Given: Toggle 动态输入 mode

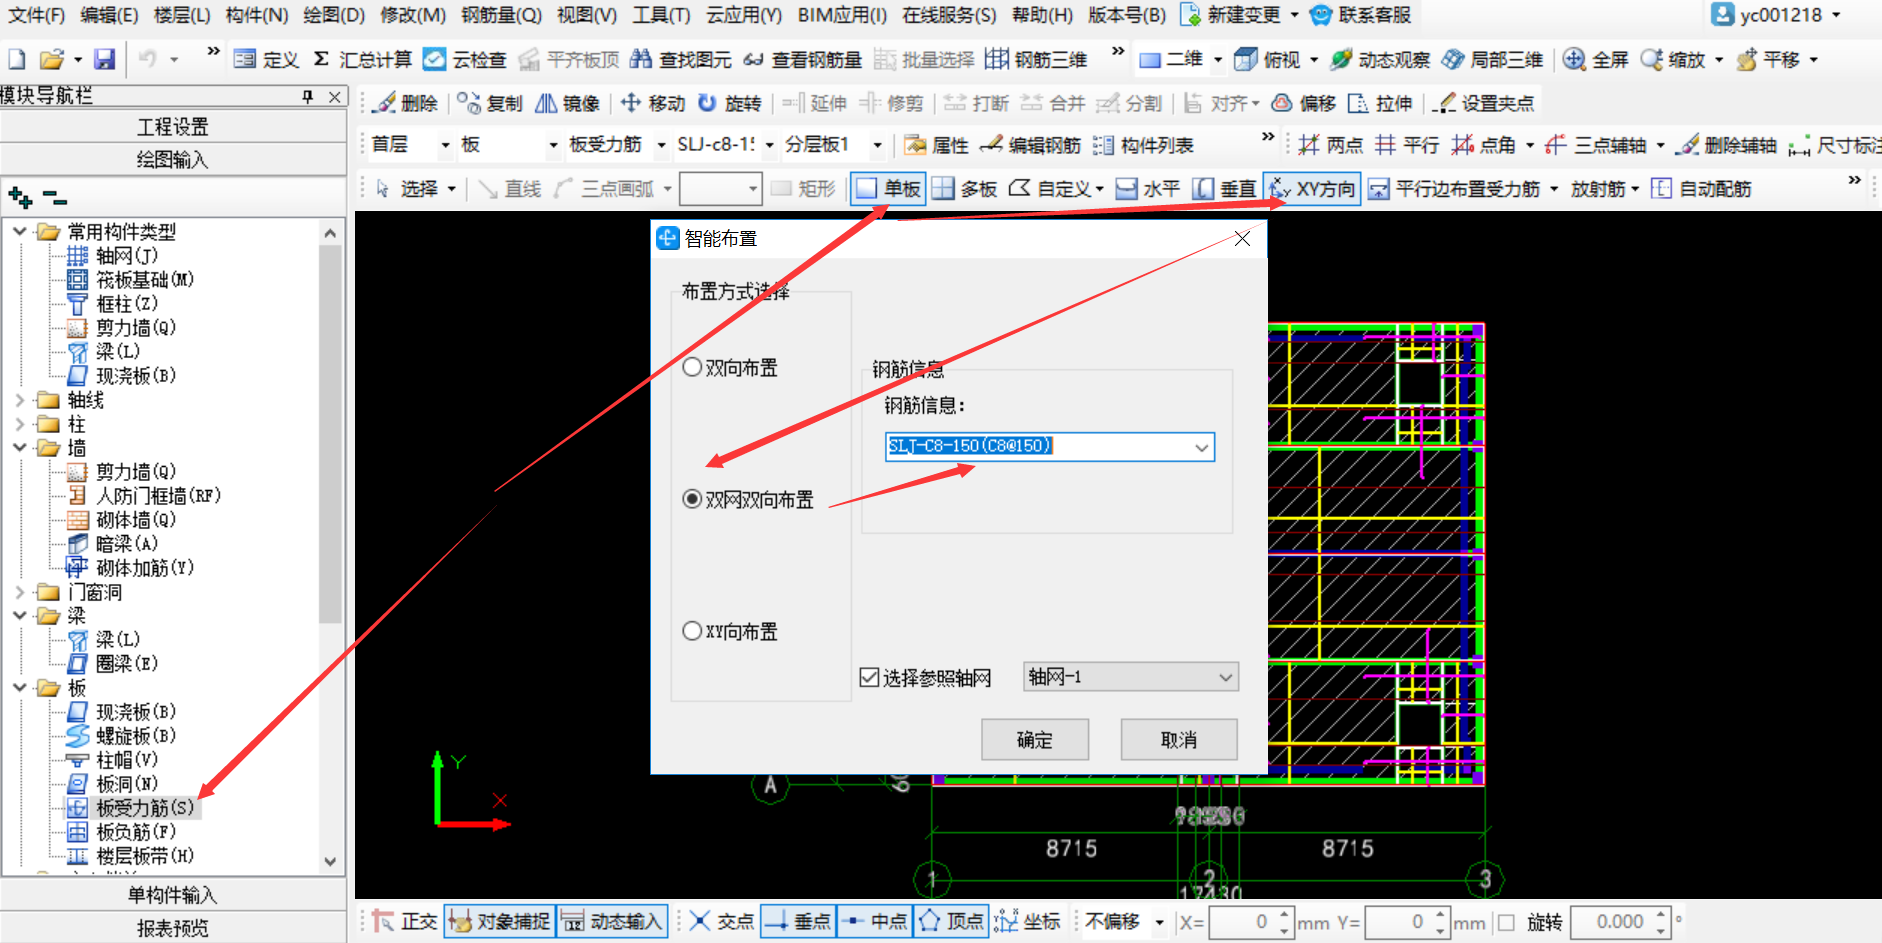Looking at the screenshot, I should 611,921.
